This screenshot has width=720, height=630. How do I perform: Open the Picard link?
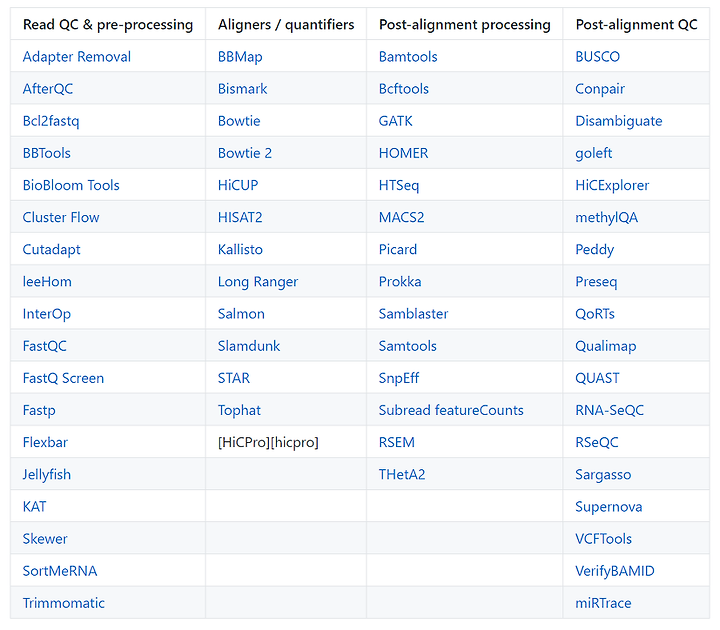click(x=398, y=249)
